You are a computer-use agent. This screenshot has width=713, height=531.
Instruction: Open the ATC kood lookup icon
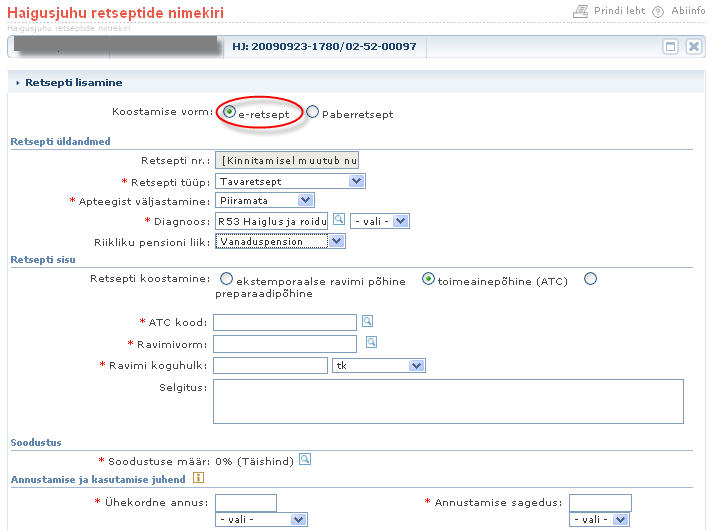(368, 321)
